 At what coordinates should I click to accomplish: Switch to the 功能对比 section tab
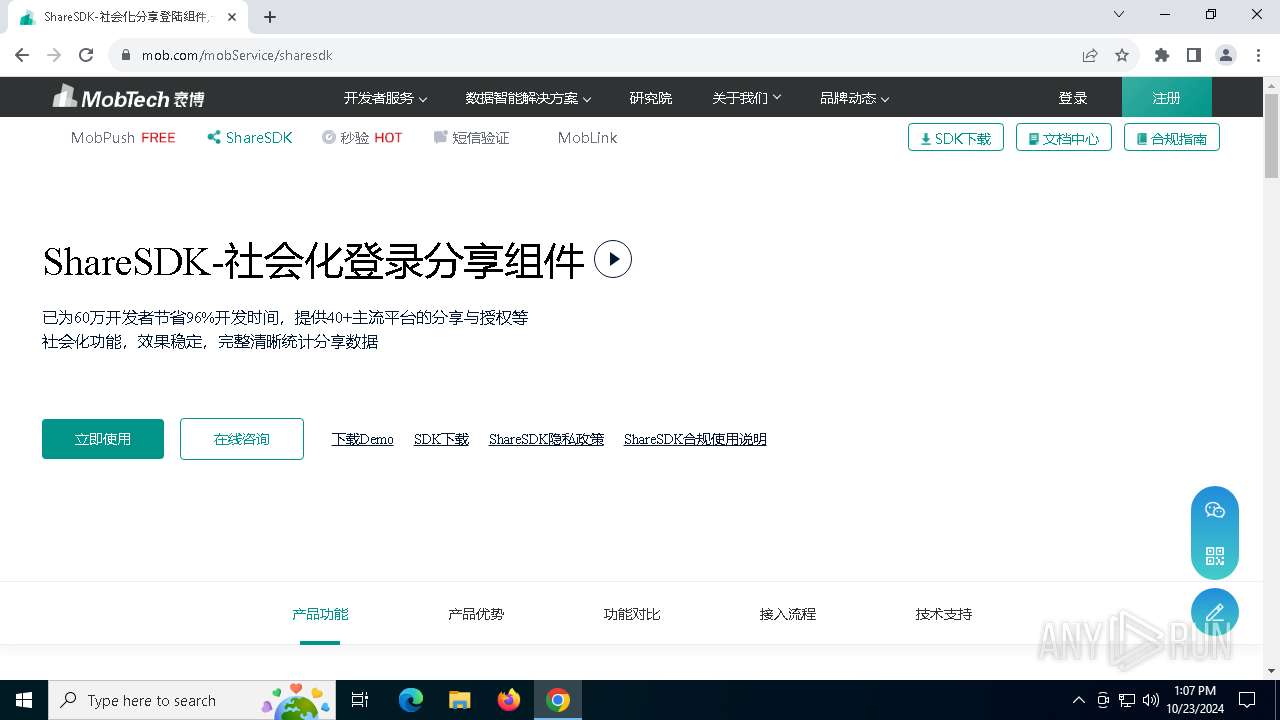pos(632,614)
